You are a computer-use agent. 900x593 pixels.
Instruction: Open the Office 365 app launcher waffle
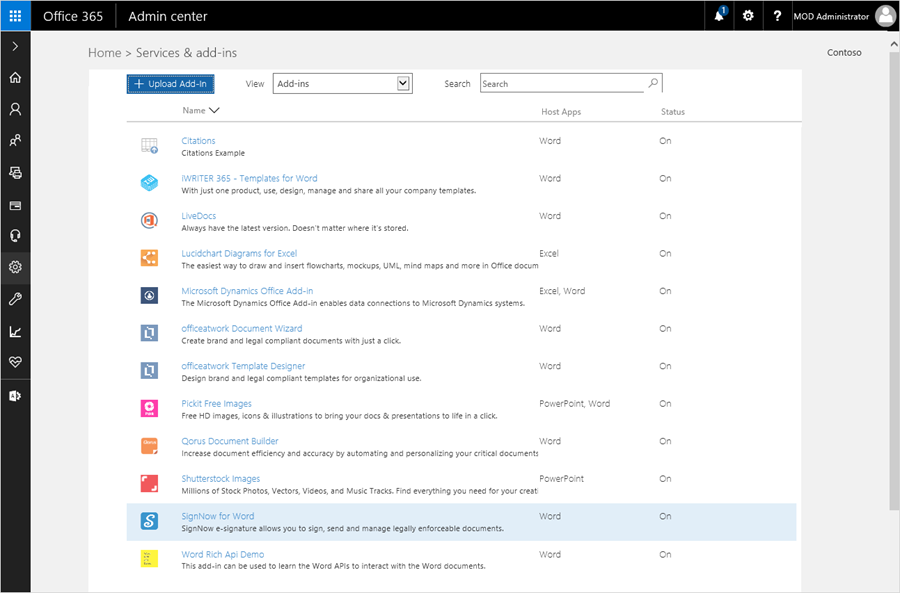tap(15, 16)
